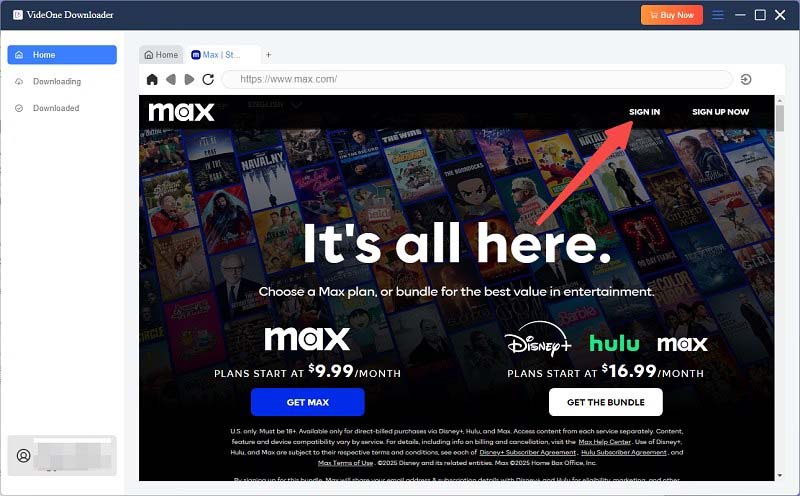This screenshot has height=496, width=800.
Task: Reload the page with refresh icon
Action: click(208, 79)
